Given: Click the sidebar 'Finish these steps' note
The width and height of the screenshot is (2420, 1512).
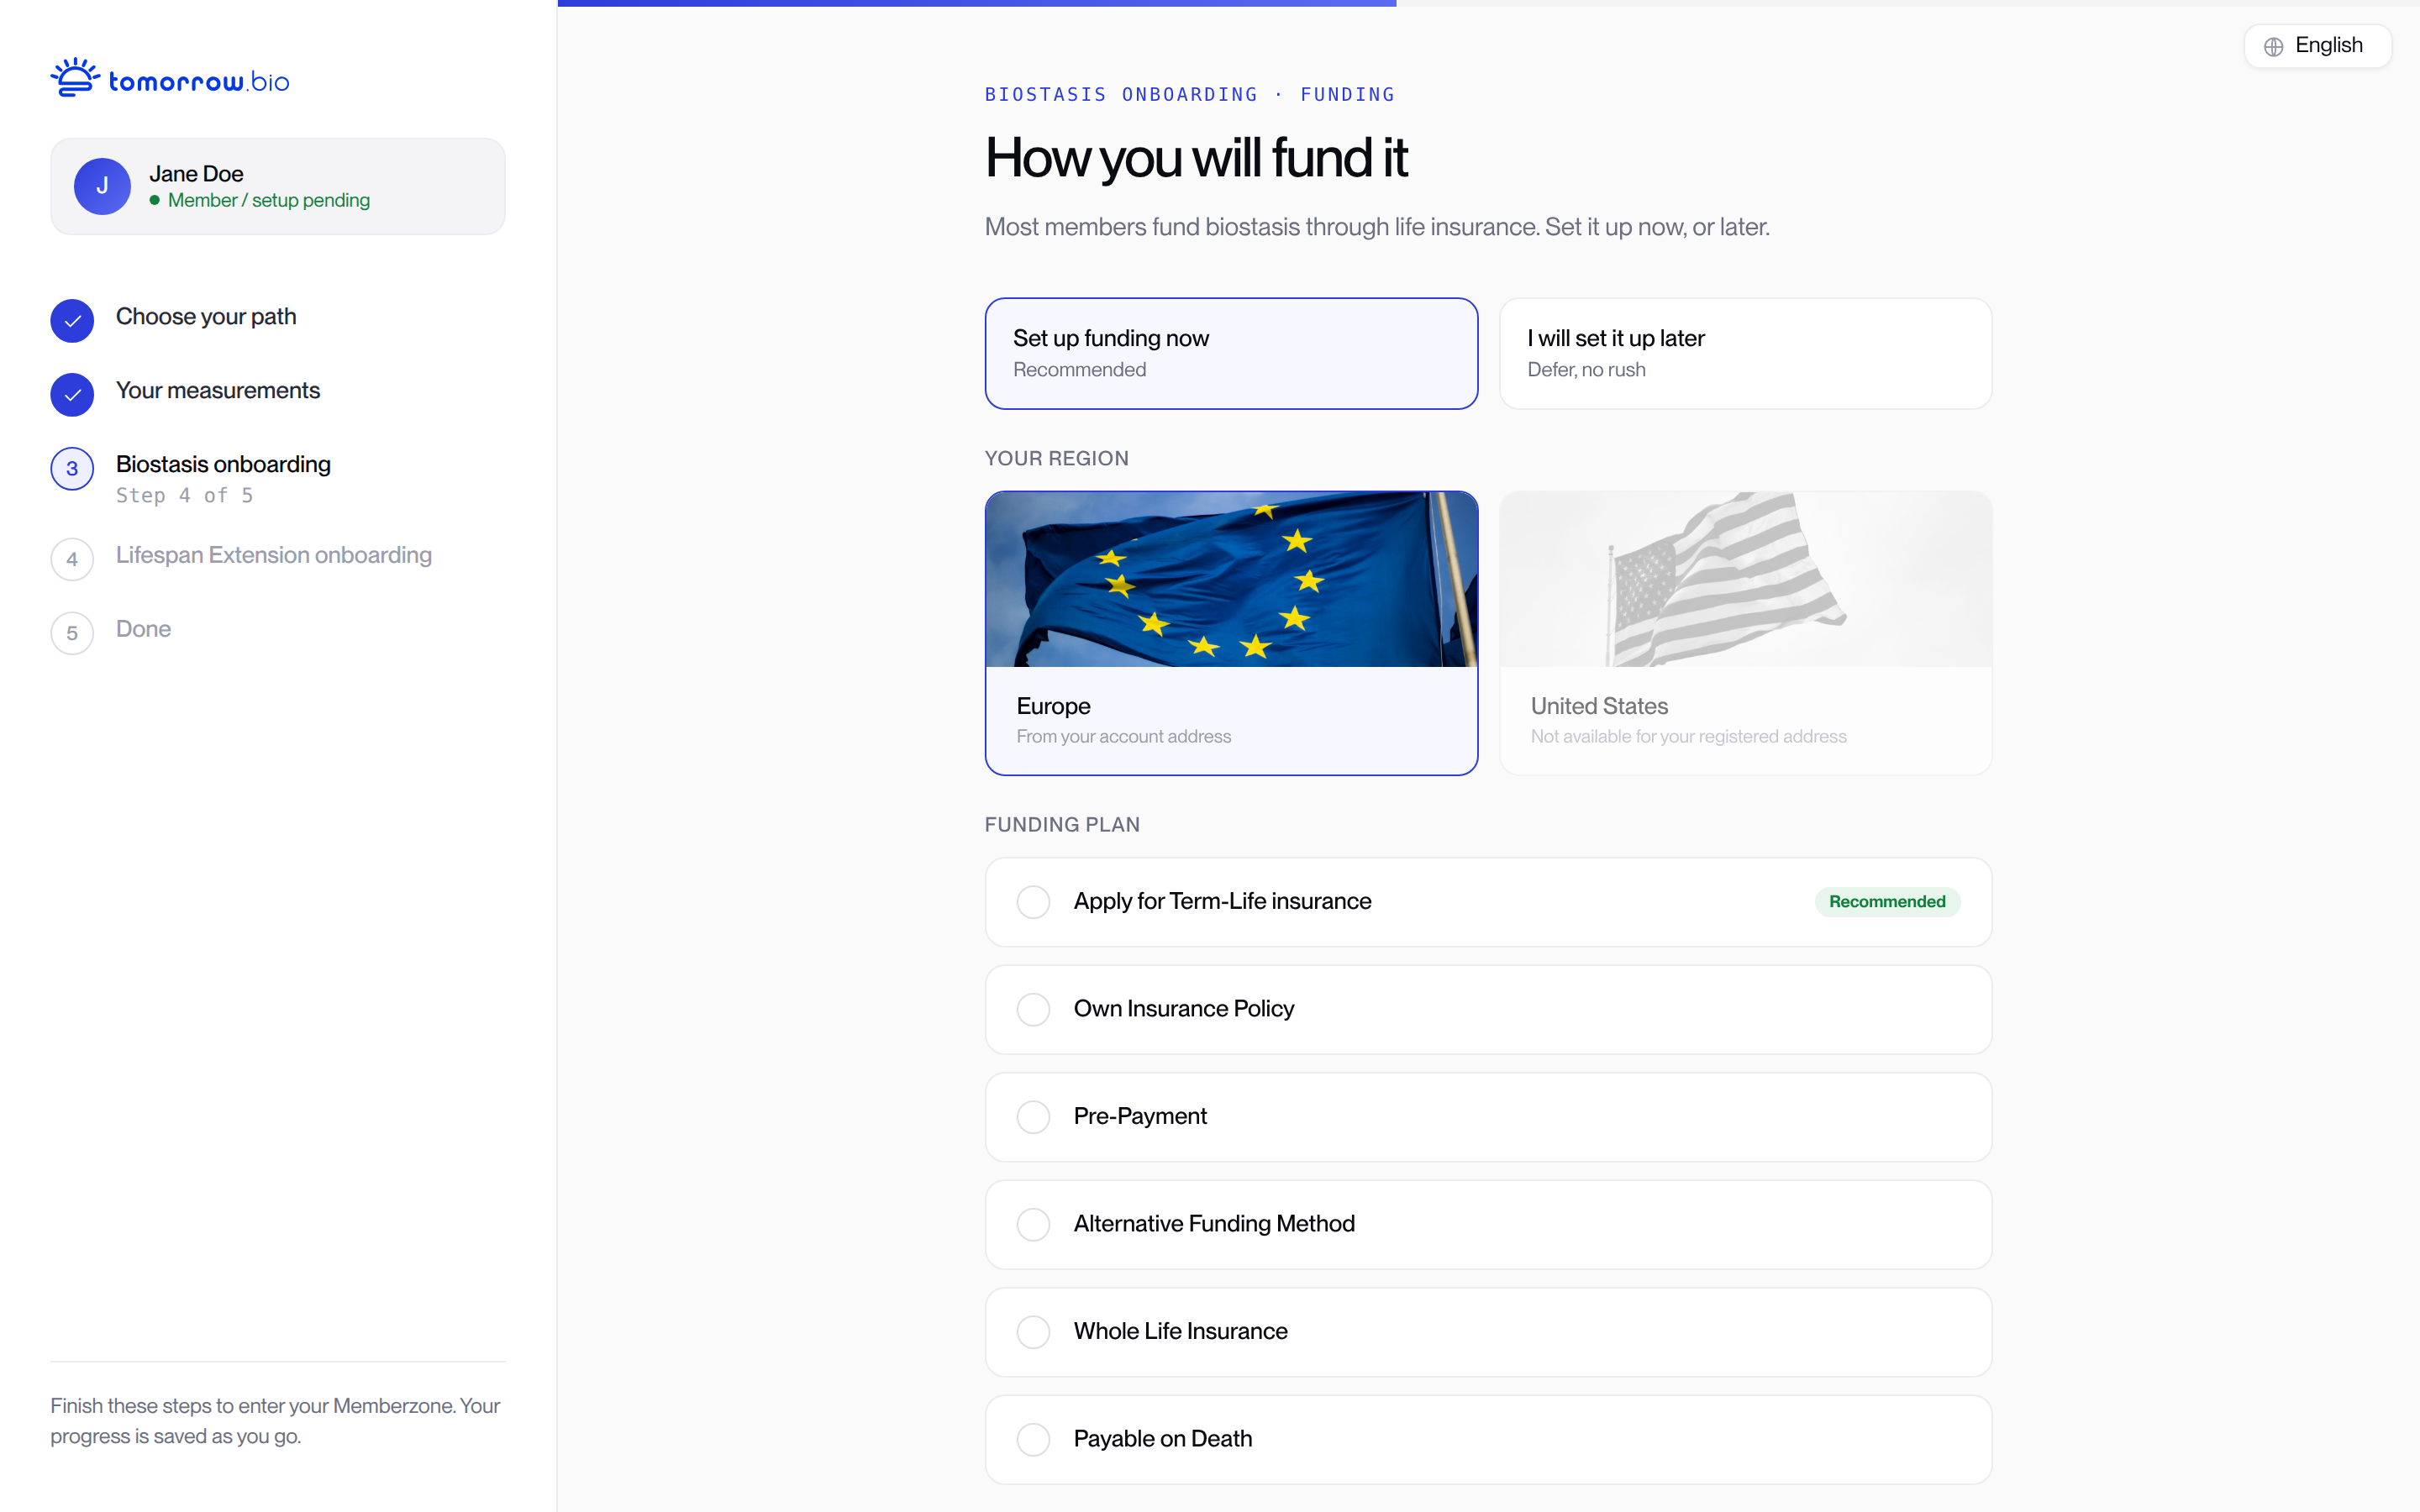Looking at the screenshot, I should 276,1421.
